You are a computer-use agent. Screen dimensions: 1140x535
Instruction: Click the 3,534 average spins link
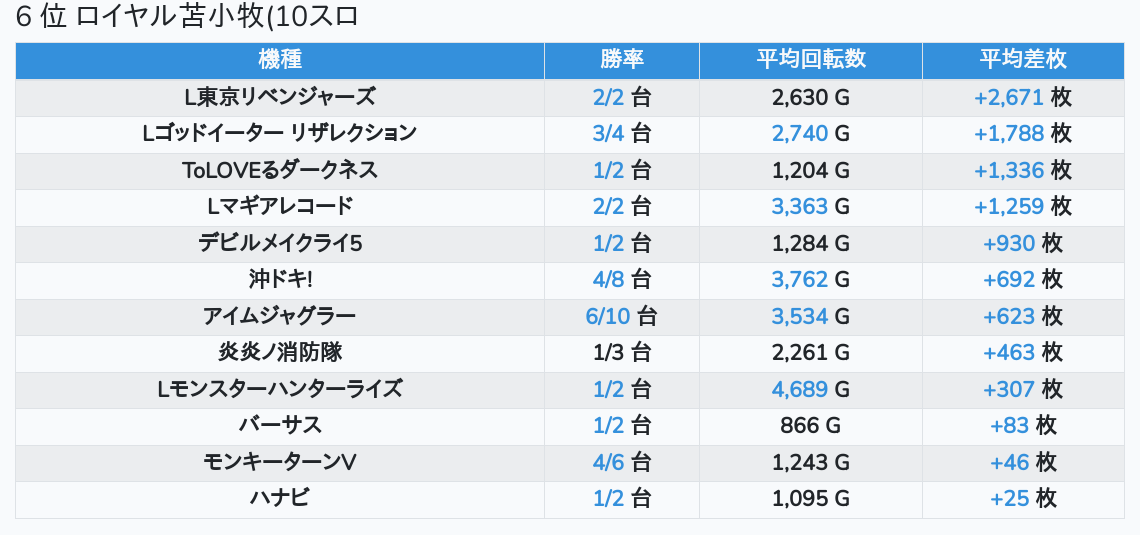(x=800, y=316)
